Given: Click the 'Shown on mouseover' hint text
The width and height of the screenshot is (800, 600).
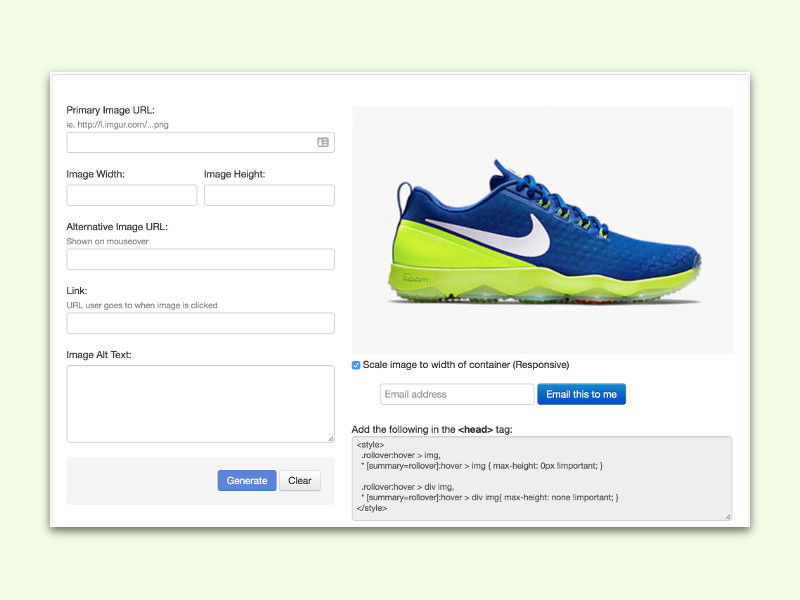Looking at the screenshot, I should pos(107,241).
